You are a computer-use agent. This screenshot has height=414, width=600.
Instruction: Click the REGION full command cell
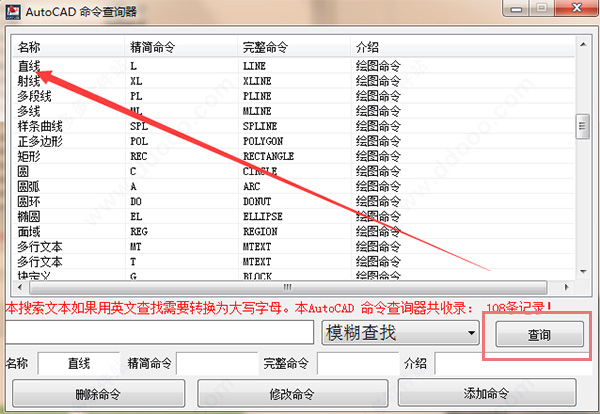click(x=260, y=231)
